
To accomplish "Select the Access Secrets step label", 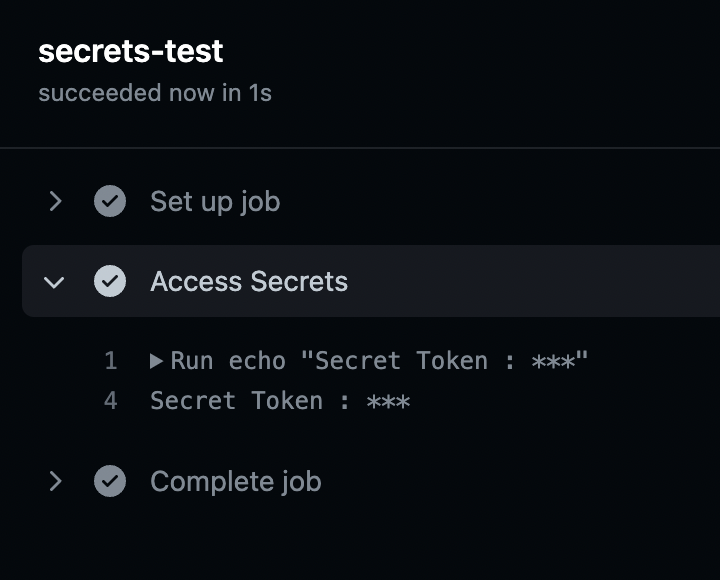I will (249, 282).
